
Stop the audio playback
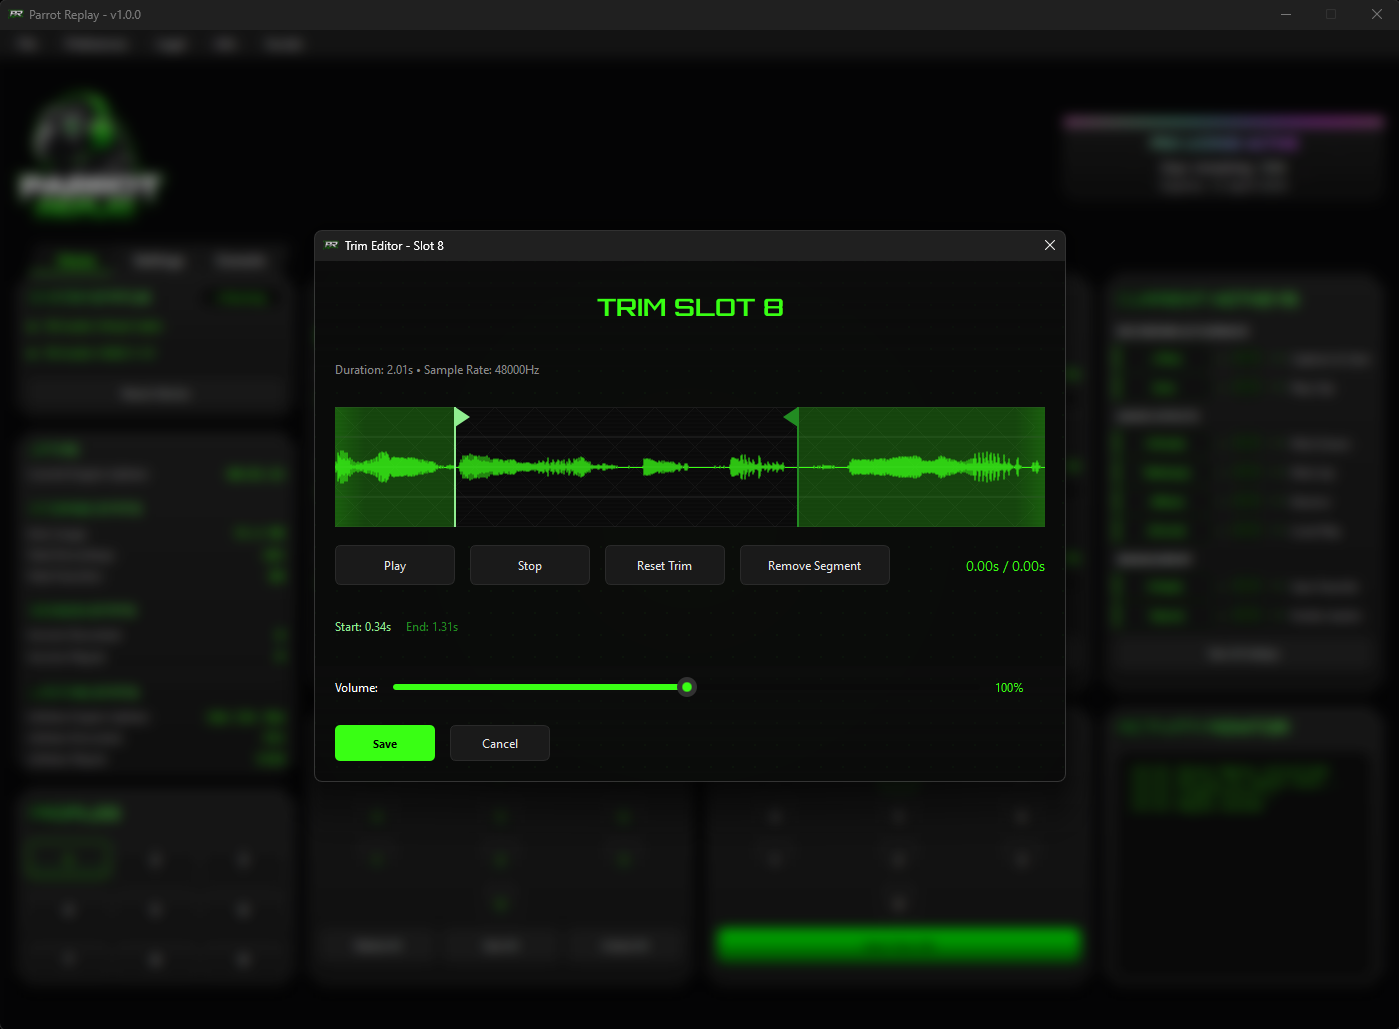[529, 565]
